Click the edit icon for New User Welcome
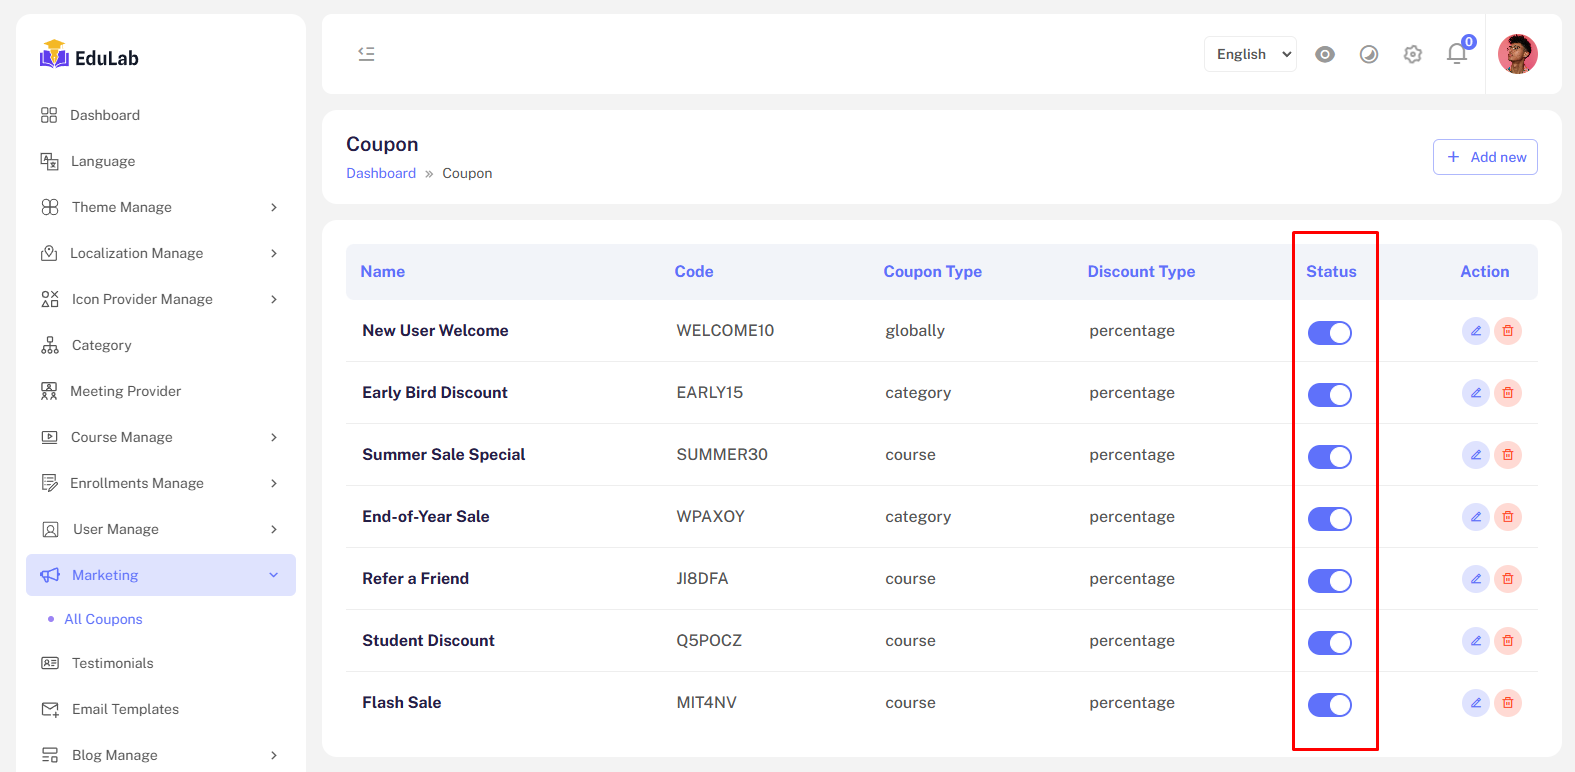1575x772 pixels. point(1475,331)
